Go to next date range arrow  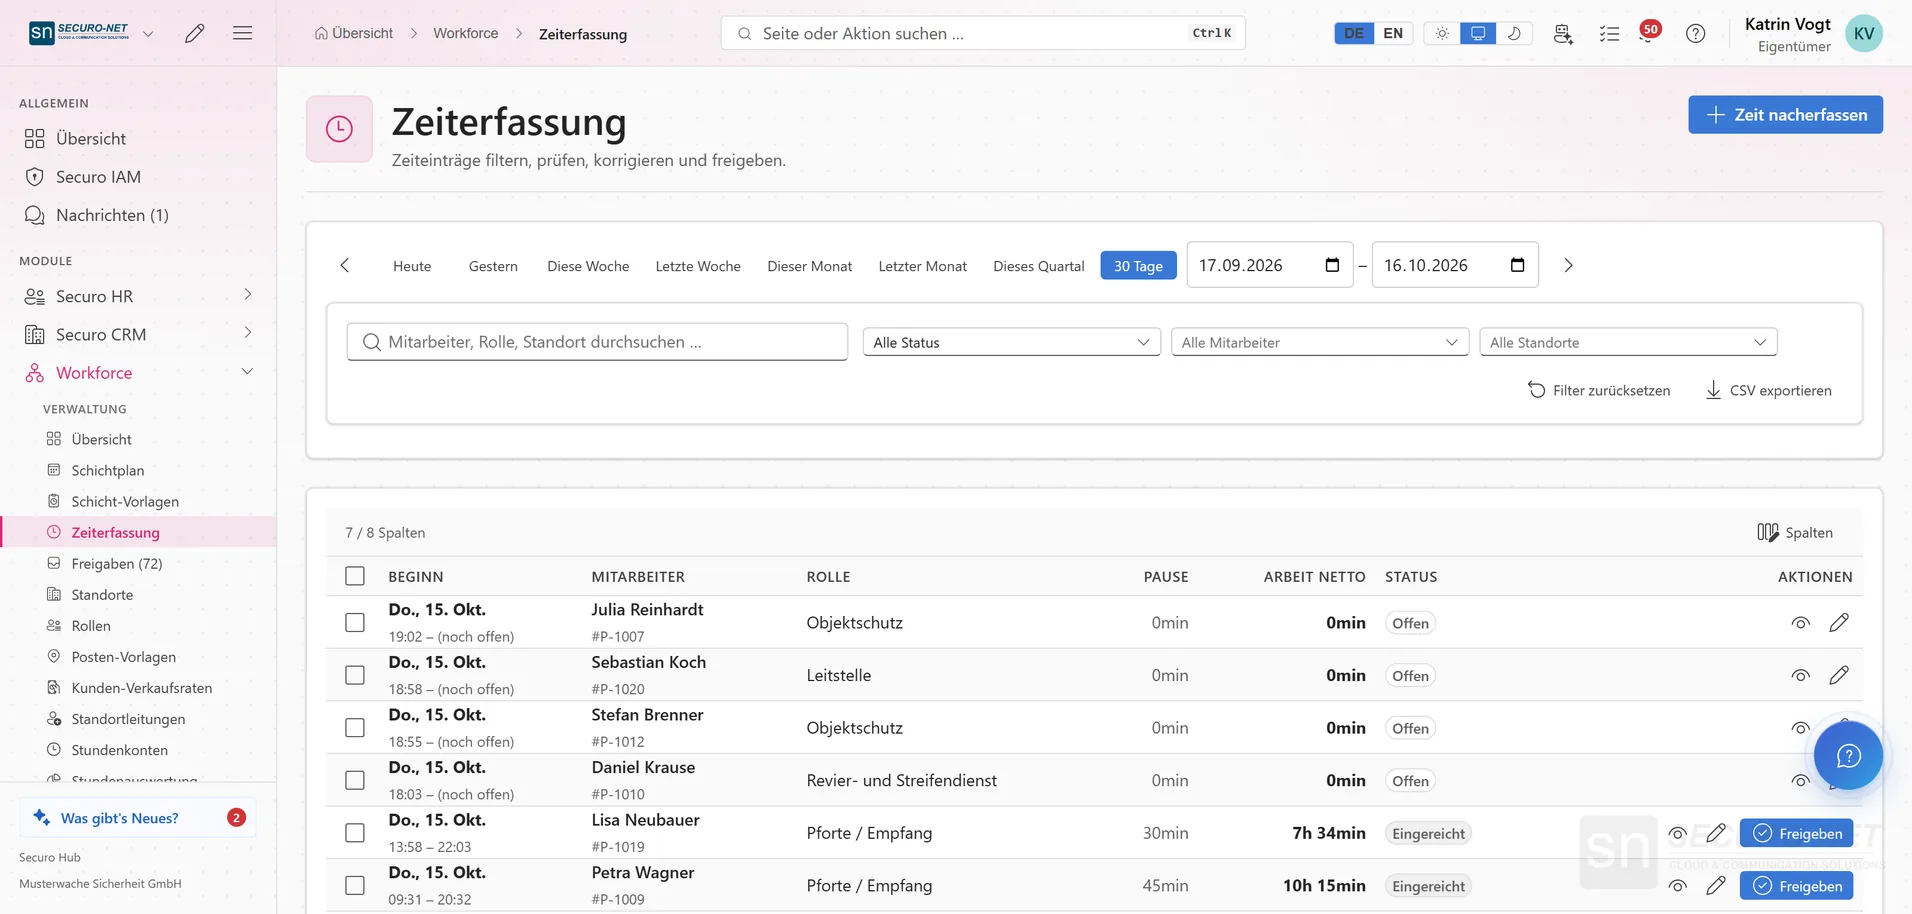(x=1568, y=265)
